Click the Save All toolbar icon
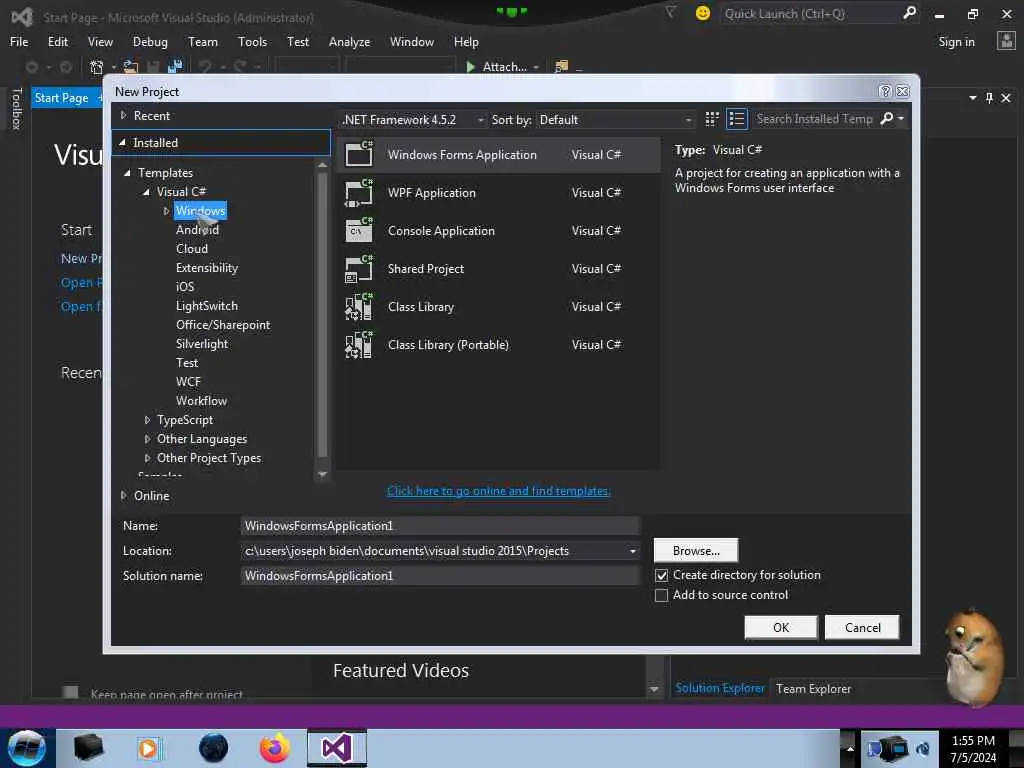The width and height of the screenshot is (1024, 768). tap(175, 67)
